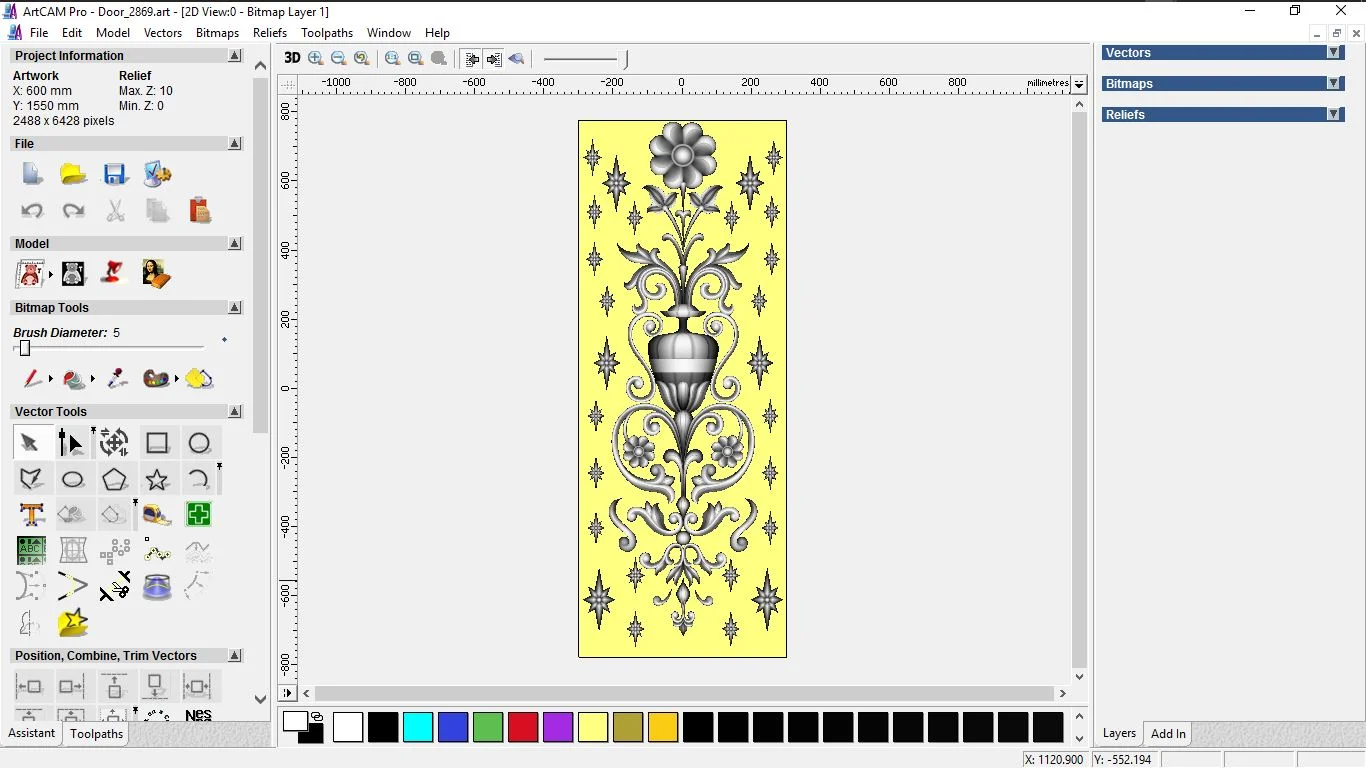1366x768 pixels.
Task: Click the Save file floppy disk icon
Action: 115,175
